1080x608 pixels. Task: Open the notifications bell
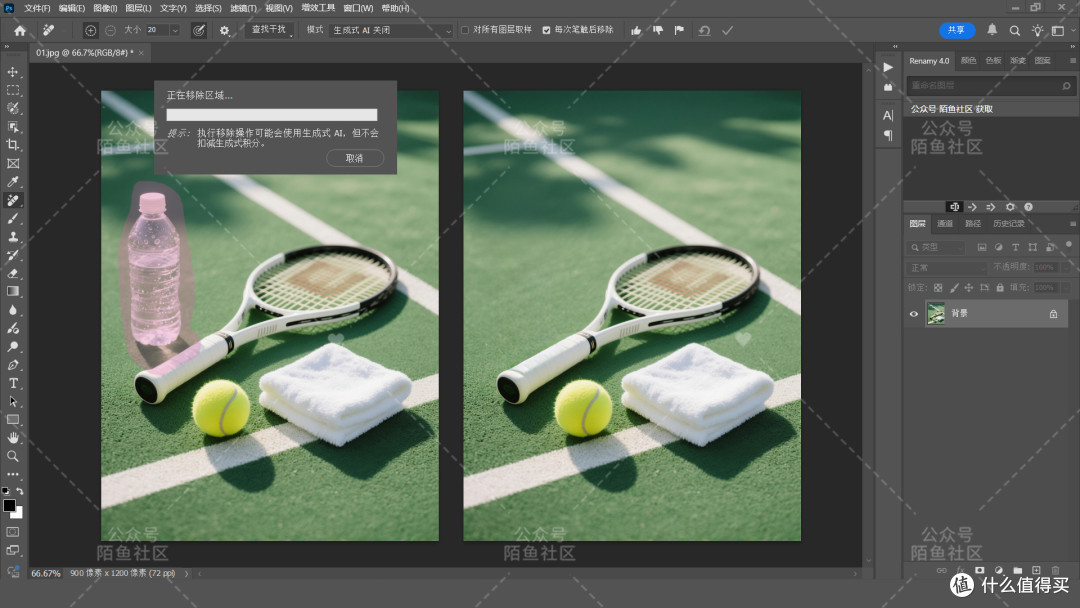992,30
